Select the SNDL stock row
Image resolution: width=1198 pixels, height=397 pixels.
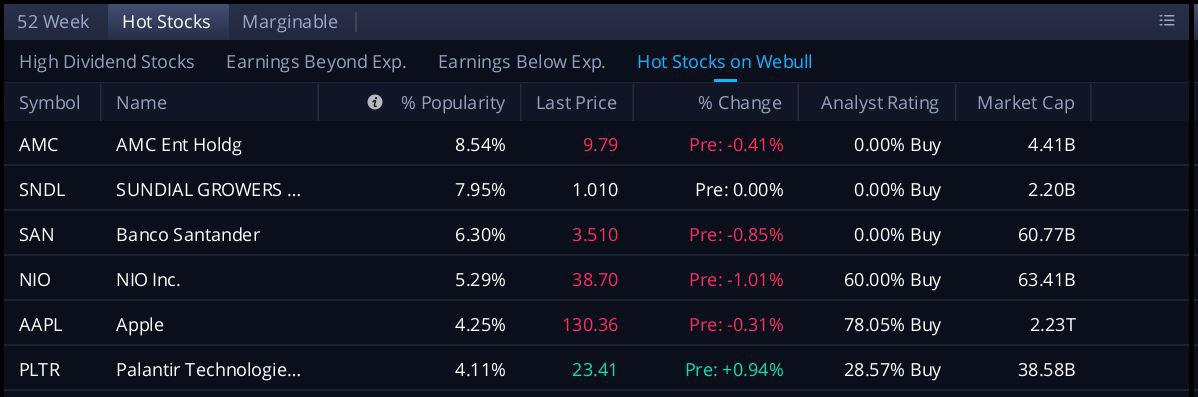(599, 189)
